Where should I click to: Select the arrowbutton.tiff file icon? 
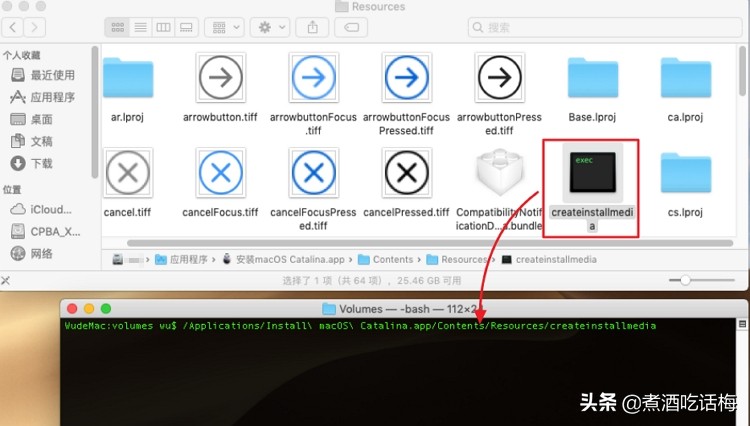point(221,78)
